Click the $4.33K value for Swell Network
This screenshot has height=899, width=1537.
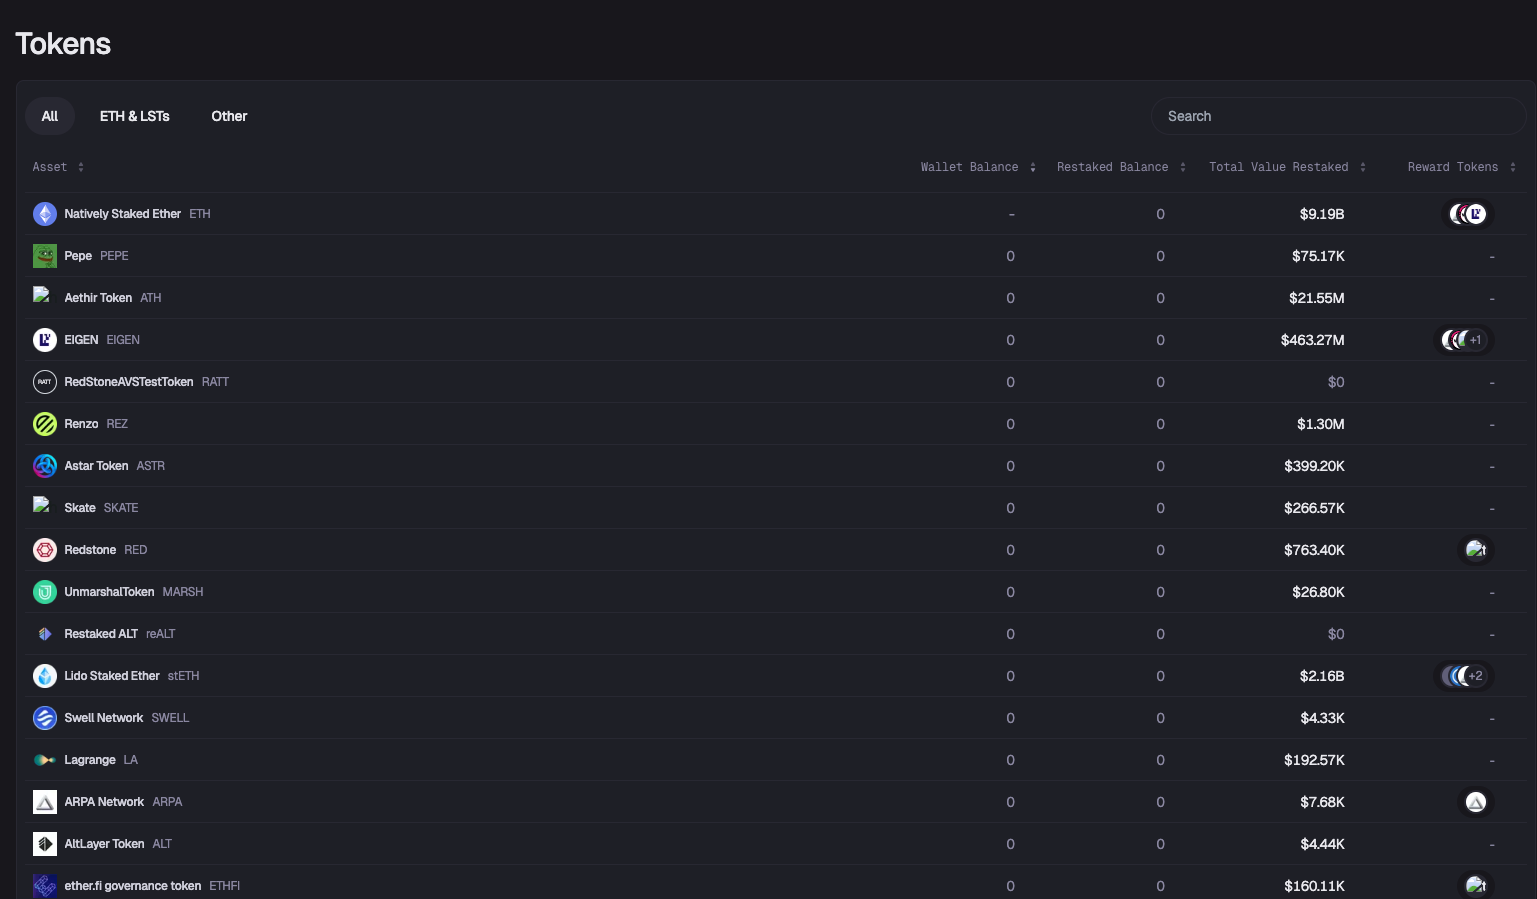[x=1323, y=718]
